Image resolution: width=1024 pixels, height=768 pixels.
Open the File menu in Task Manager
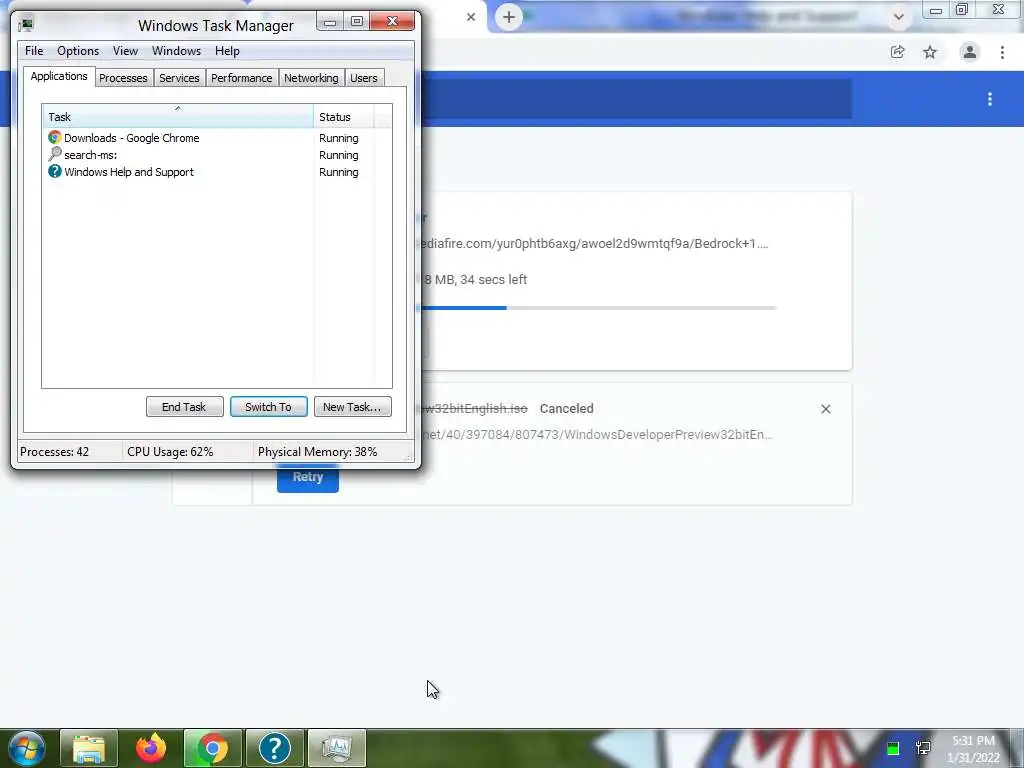click(34, 51)
